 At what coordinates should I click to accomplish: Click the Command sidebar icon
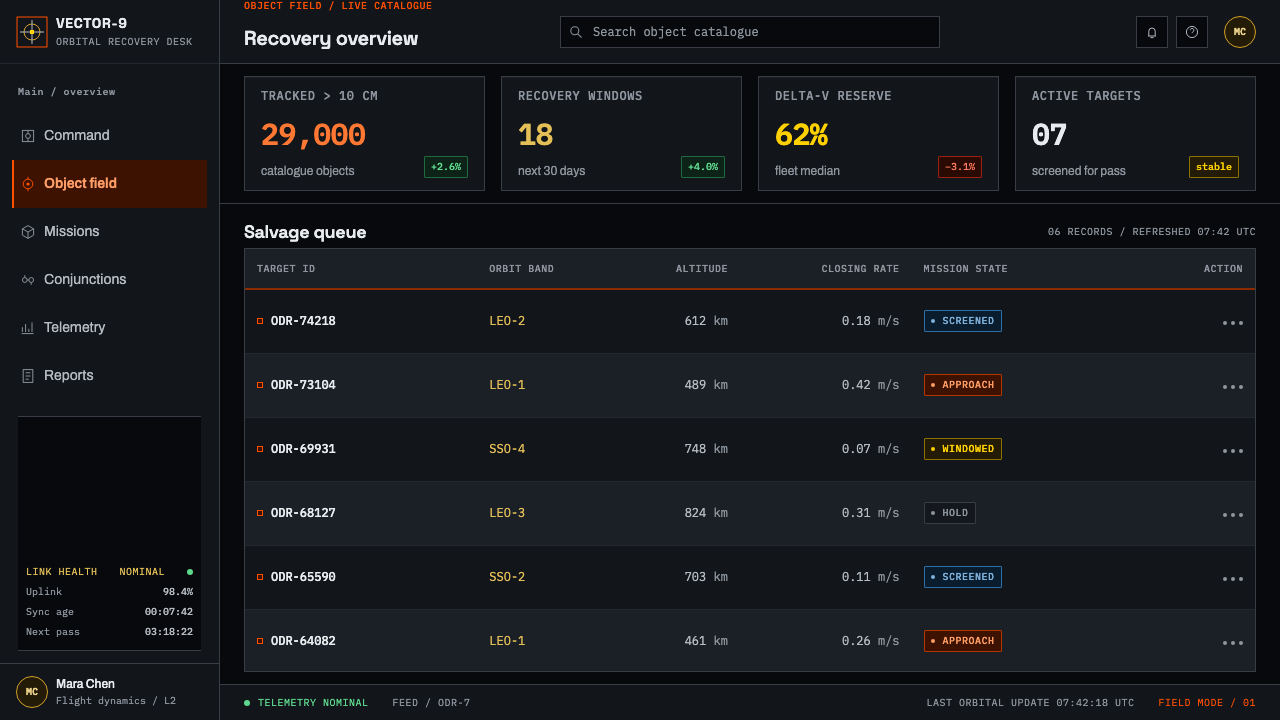tap(28, 136)
